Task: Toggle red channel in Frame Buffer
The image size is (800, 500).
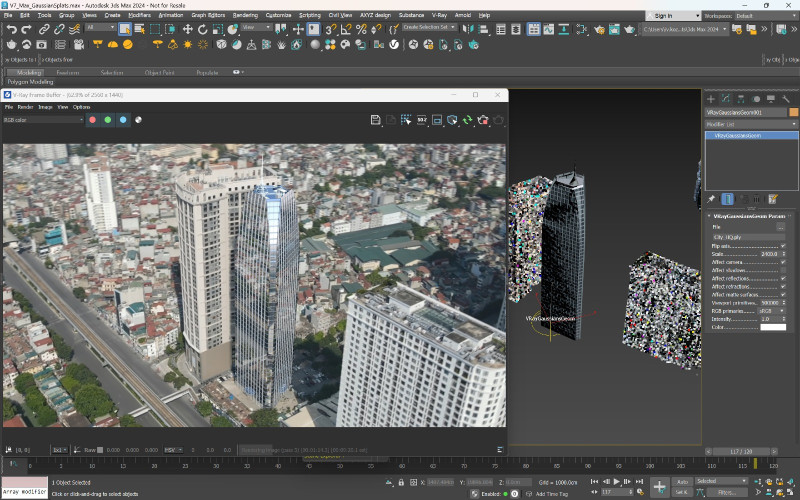Action: pyautogui.click(x=92, y=120)
